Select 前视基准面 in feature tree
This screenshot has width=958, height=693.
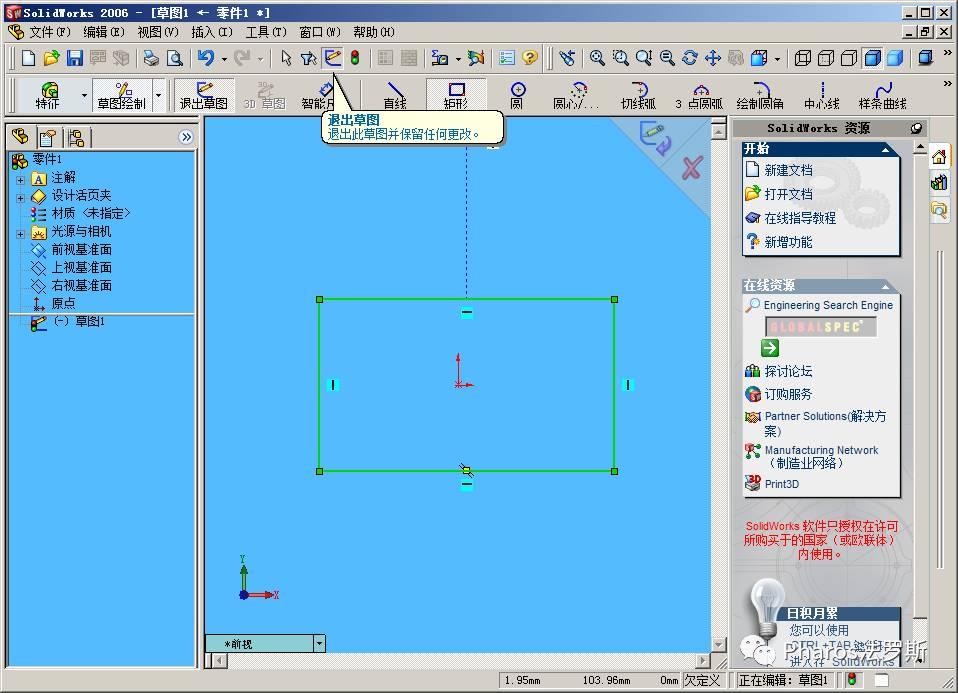81,249
